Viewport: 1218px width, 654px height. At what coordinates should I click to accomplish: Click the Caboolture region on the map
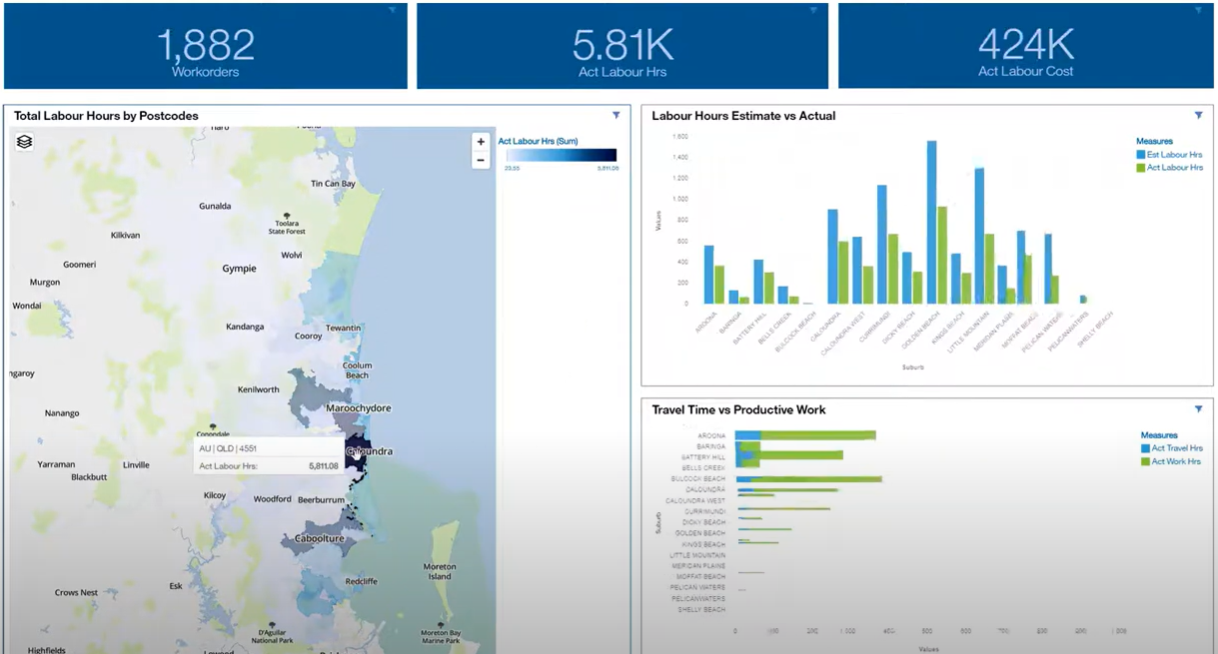pos(318,538)
